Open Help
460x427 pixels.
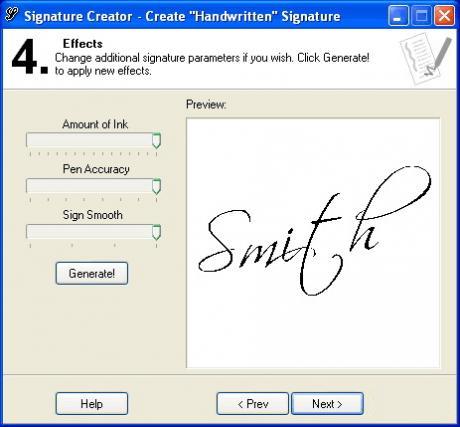click(x=92, y=404)
